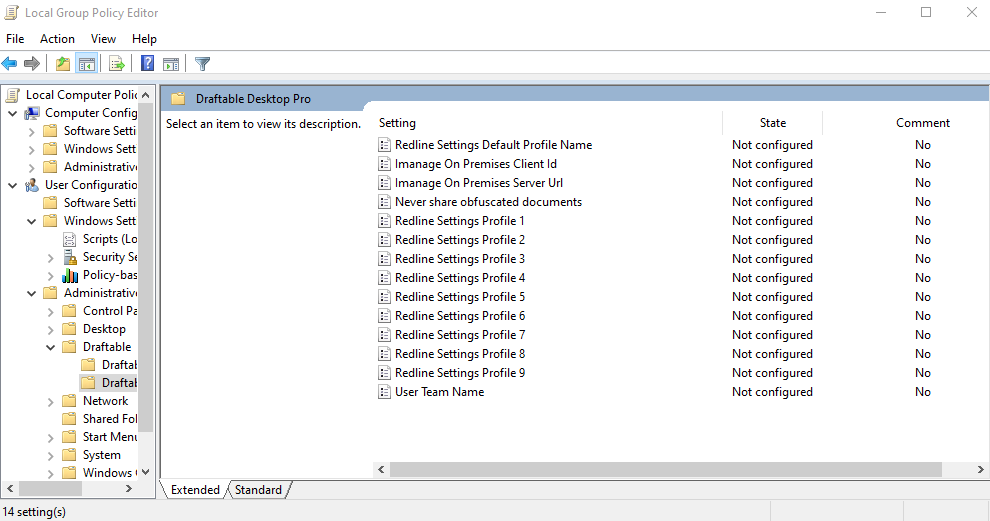The image size is (990, 521).
Task: Expand the Control Panel node
Action: click(51, 311)
